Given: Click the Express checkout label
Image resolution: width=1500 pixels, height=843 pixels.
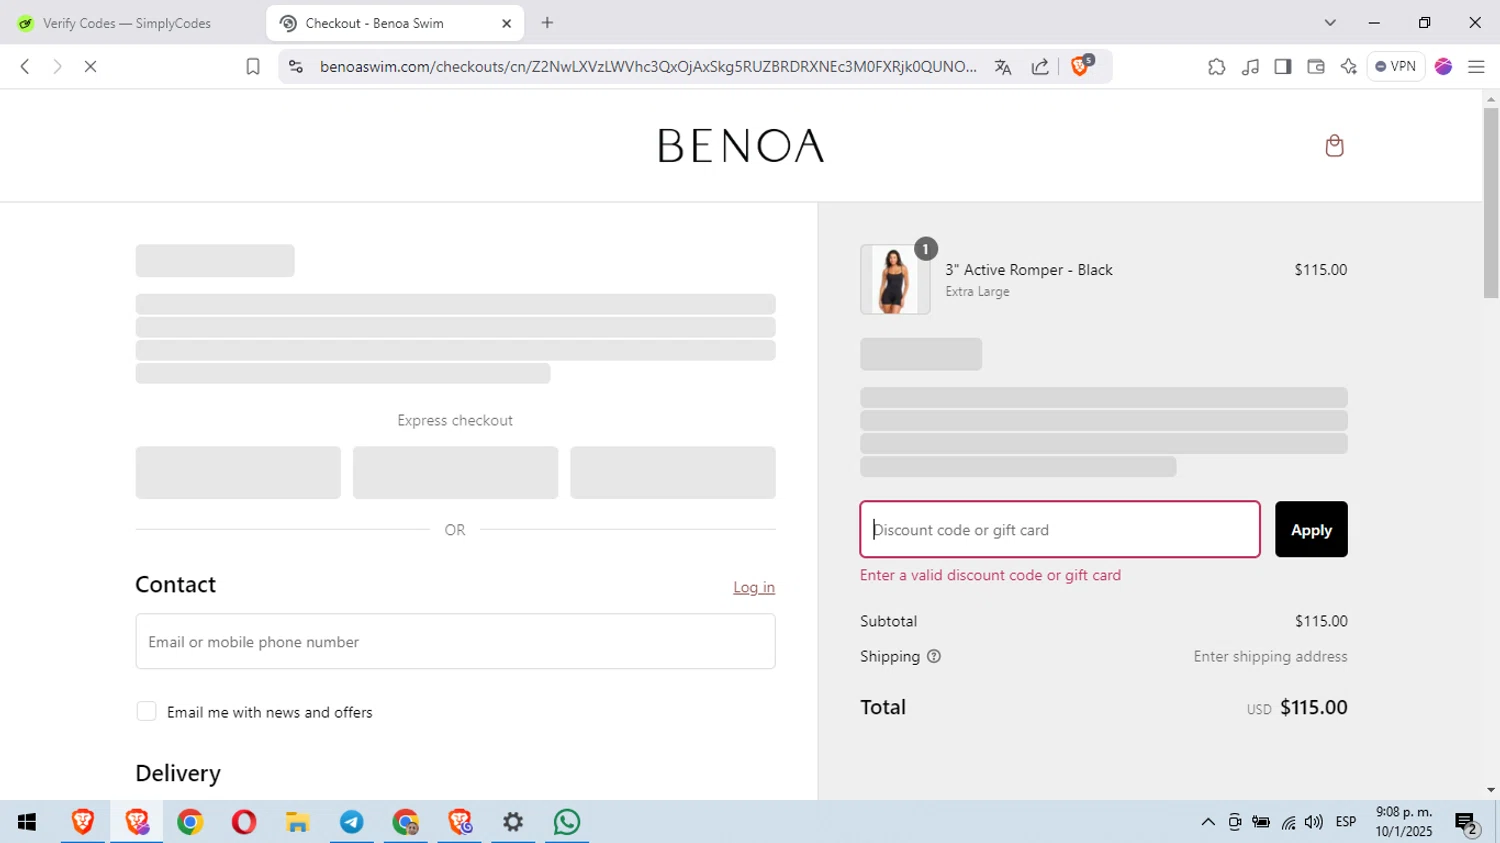Looking at the screenshot, I should pyautogui.click(x=455, y=421).
